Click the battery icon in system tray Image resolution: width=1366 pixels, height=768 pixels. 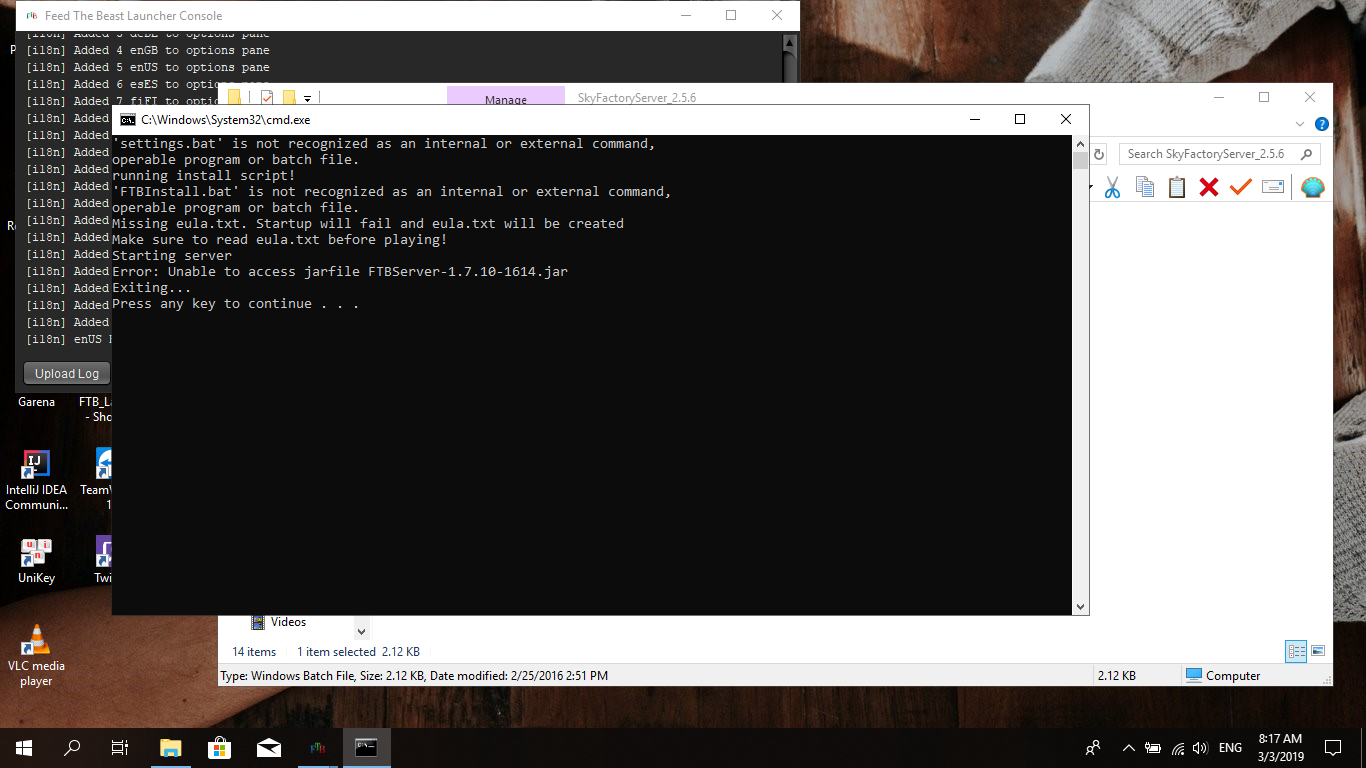1153,748
